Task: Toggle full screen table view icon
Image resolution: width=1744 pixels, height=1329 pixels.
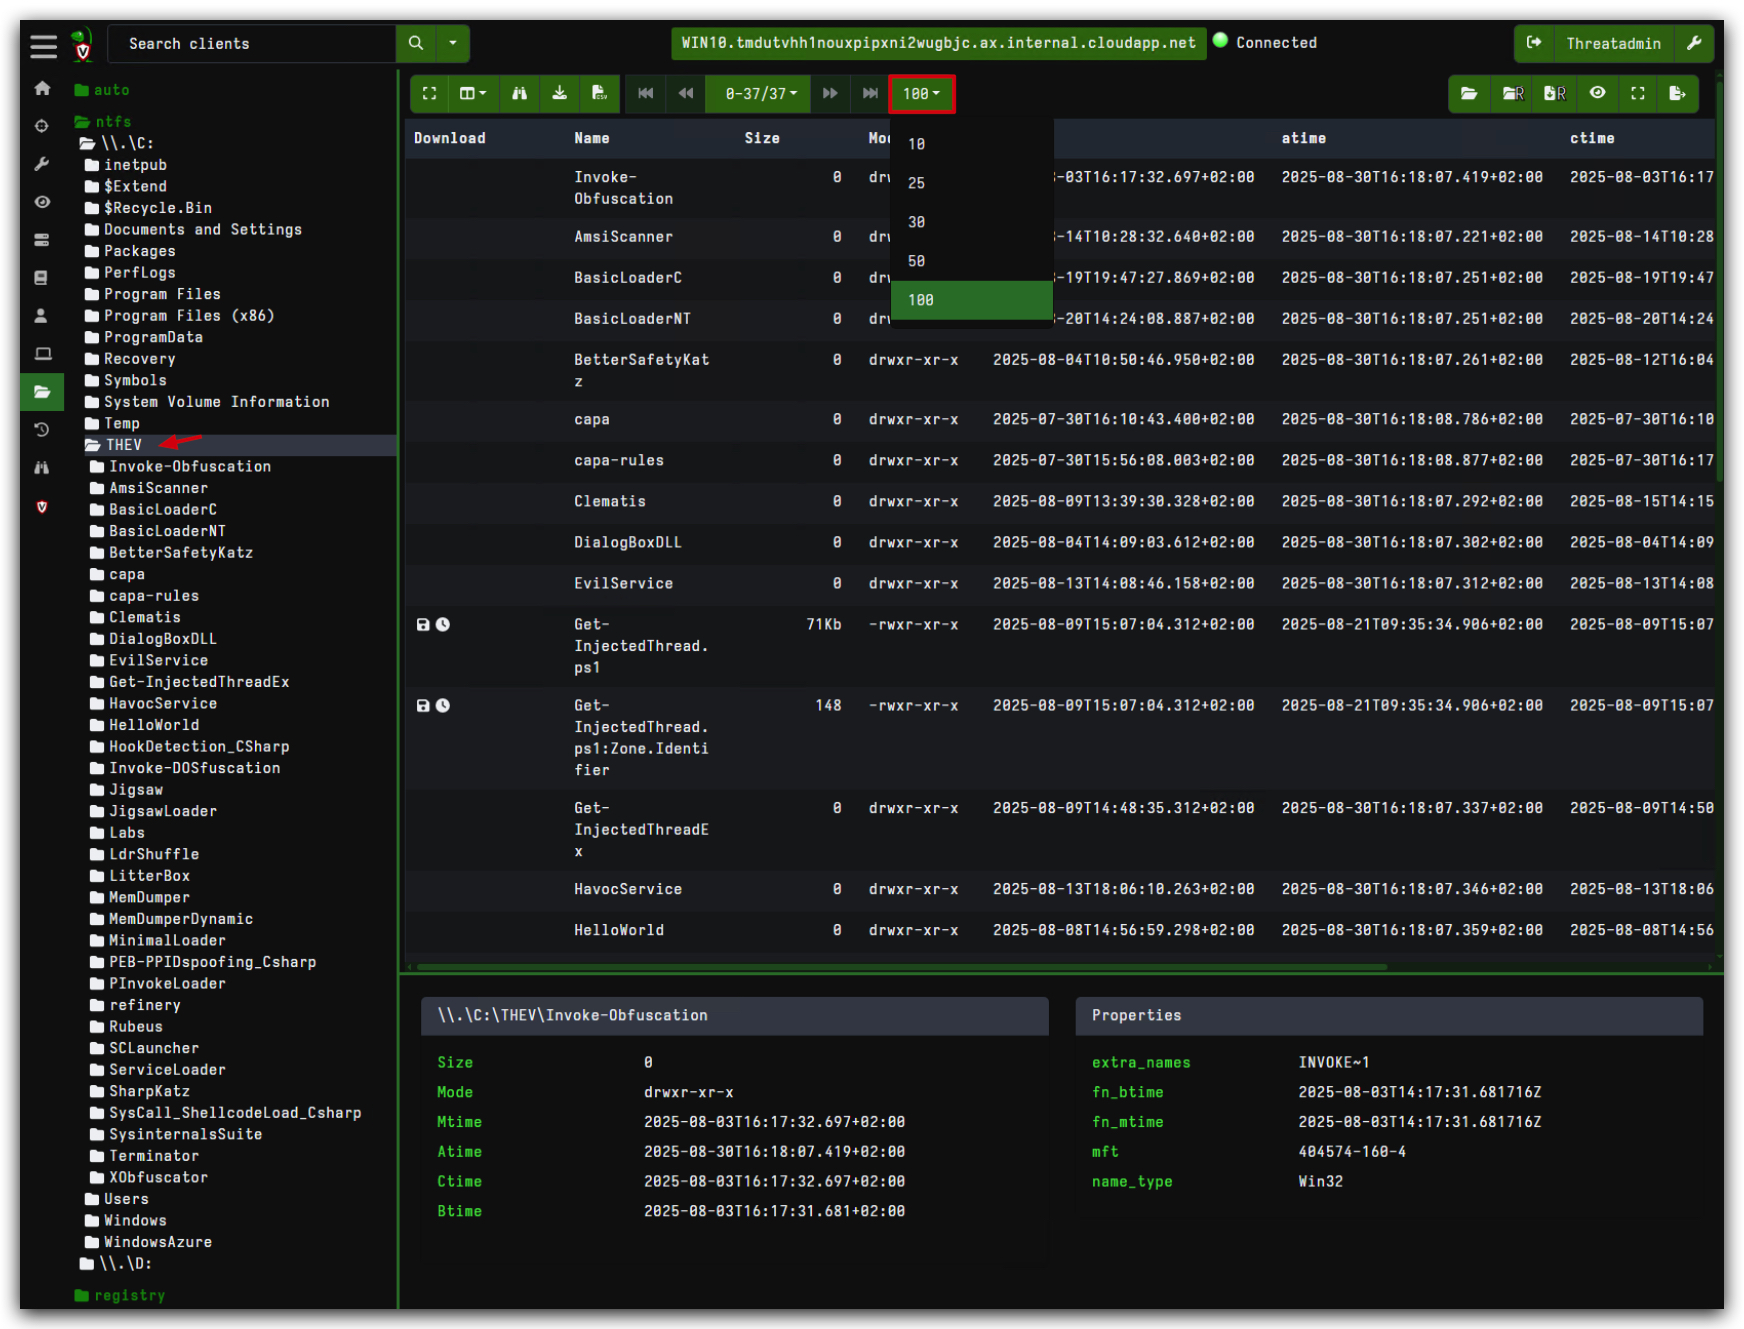Action: 430,94
